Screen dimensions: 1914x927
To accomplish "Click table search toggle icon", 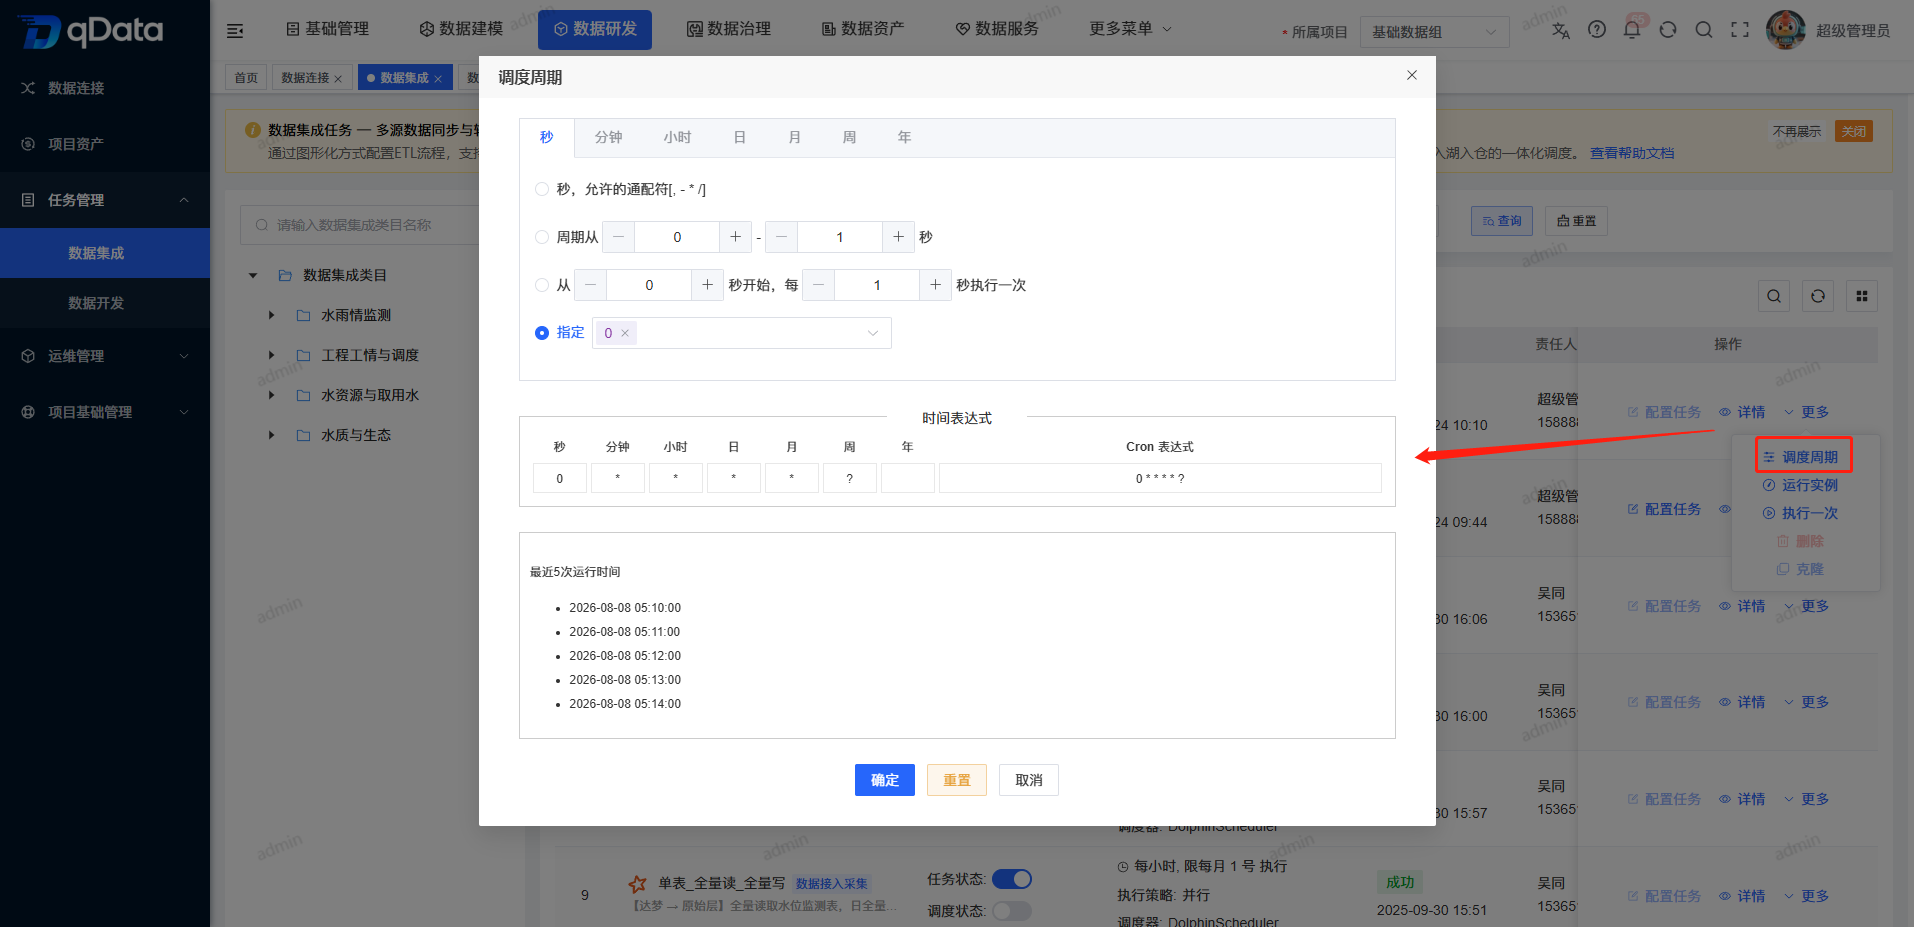I will 1774,296.
